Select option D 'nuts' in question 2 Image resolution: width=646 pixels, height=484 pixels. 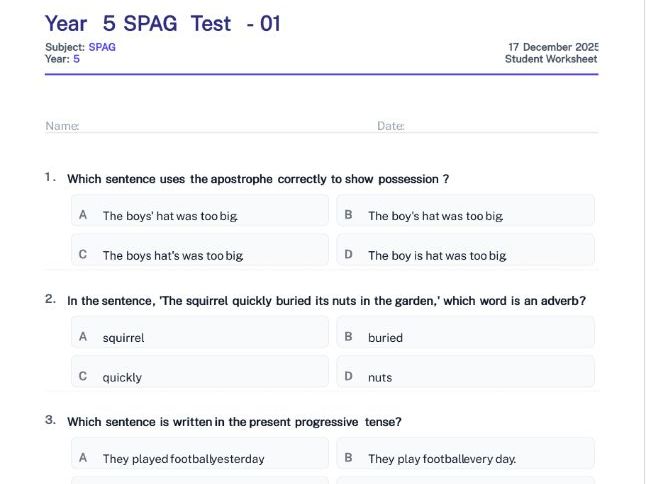465,377
